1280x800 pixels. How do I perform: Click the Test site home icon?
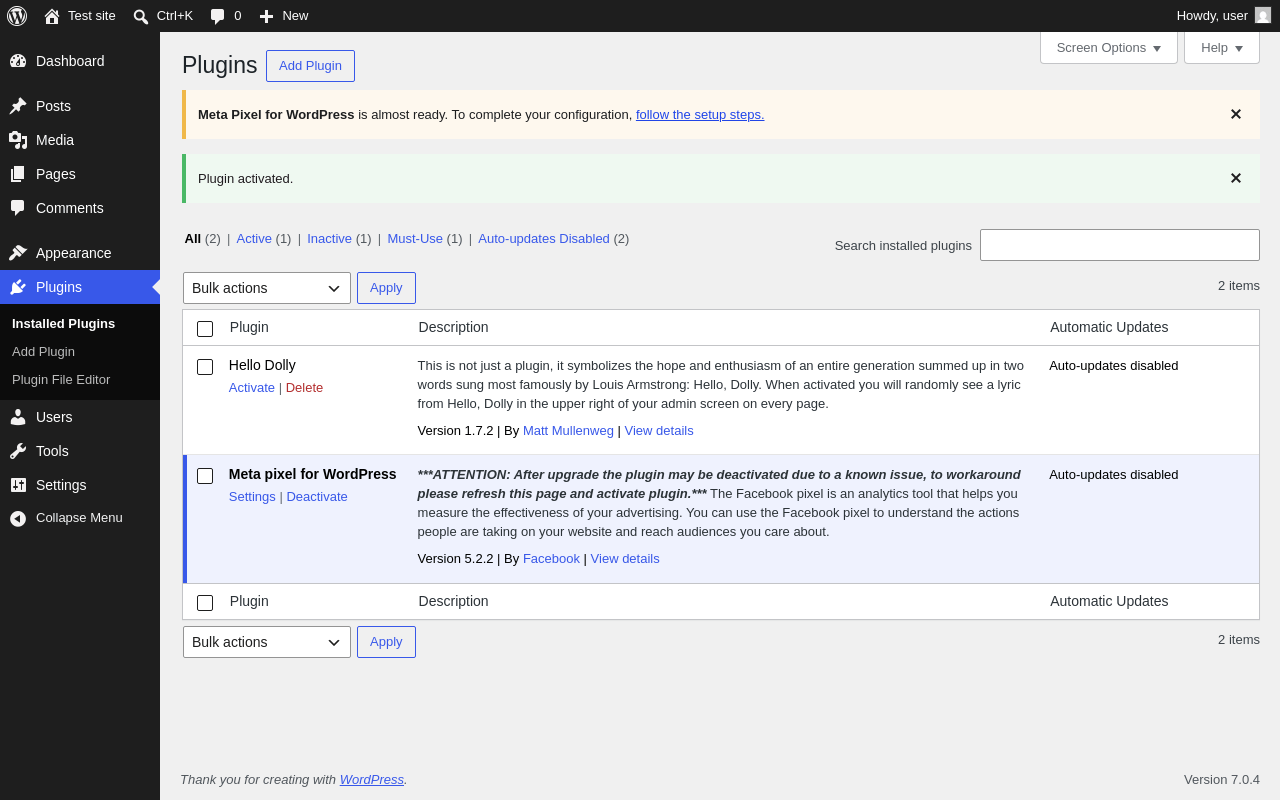click(52, 16)
